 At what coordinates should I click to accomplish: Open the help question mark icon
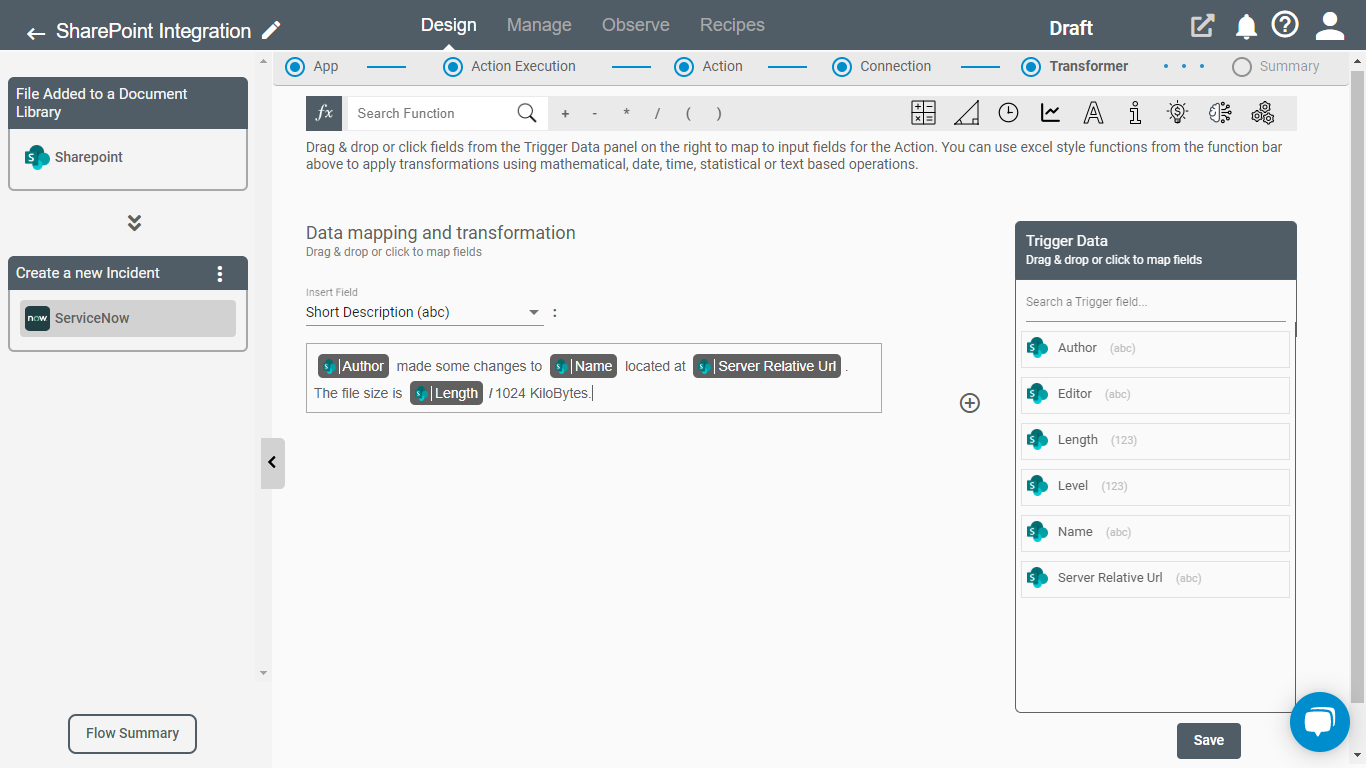(1285, 25)
